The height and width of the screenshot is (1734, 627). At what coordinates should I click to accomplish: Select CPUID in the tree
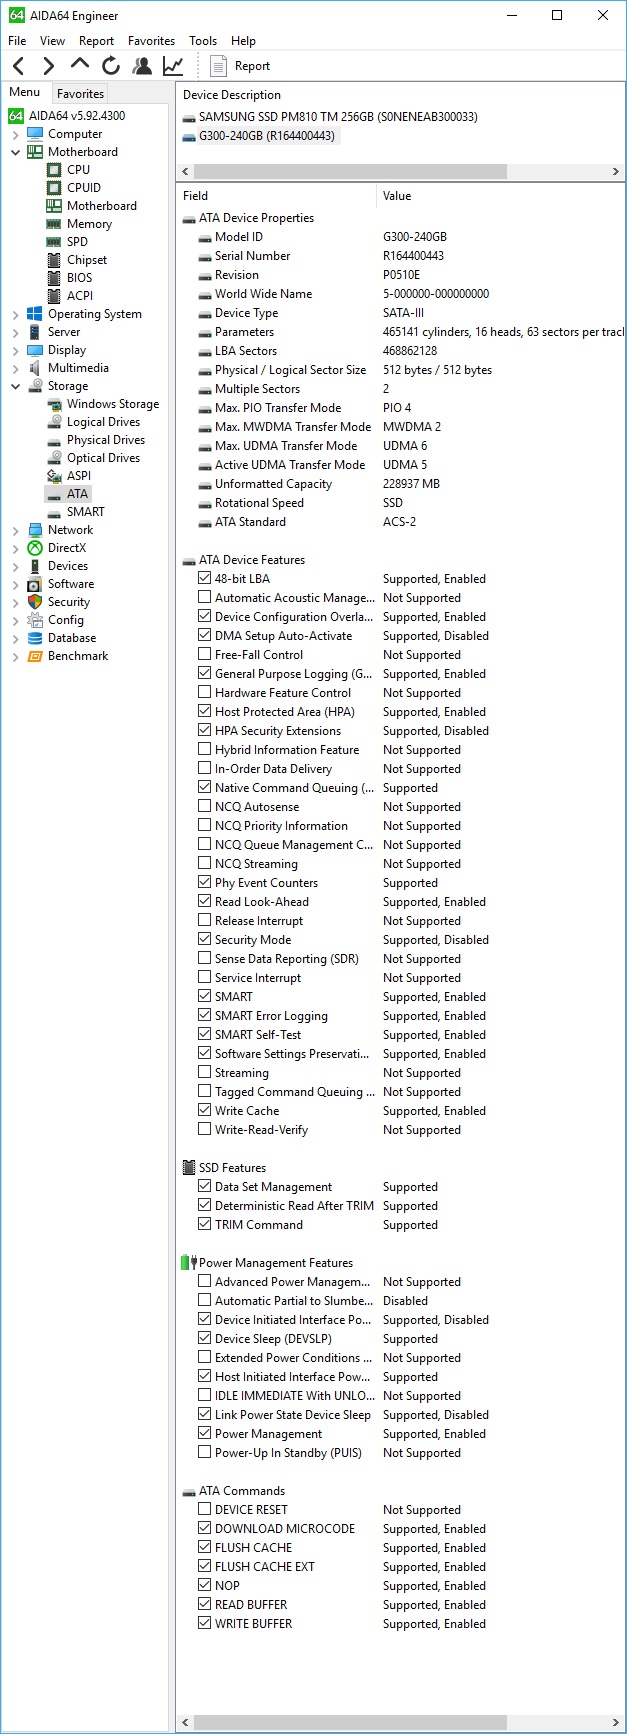83,188
